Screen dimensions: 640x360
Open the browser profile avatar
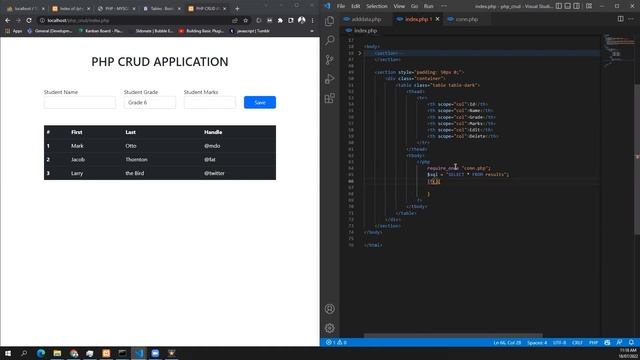click(x=302, y=20)
